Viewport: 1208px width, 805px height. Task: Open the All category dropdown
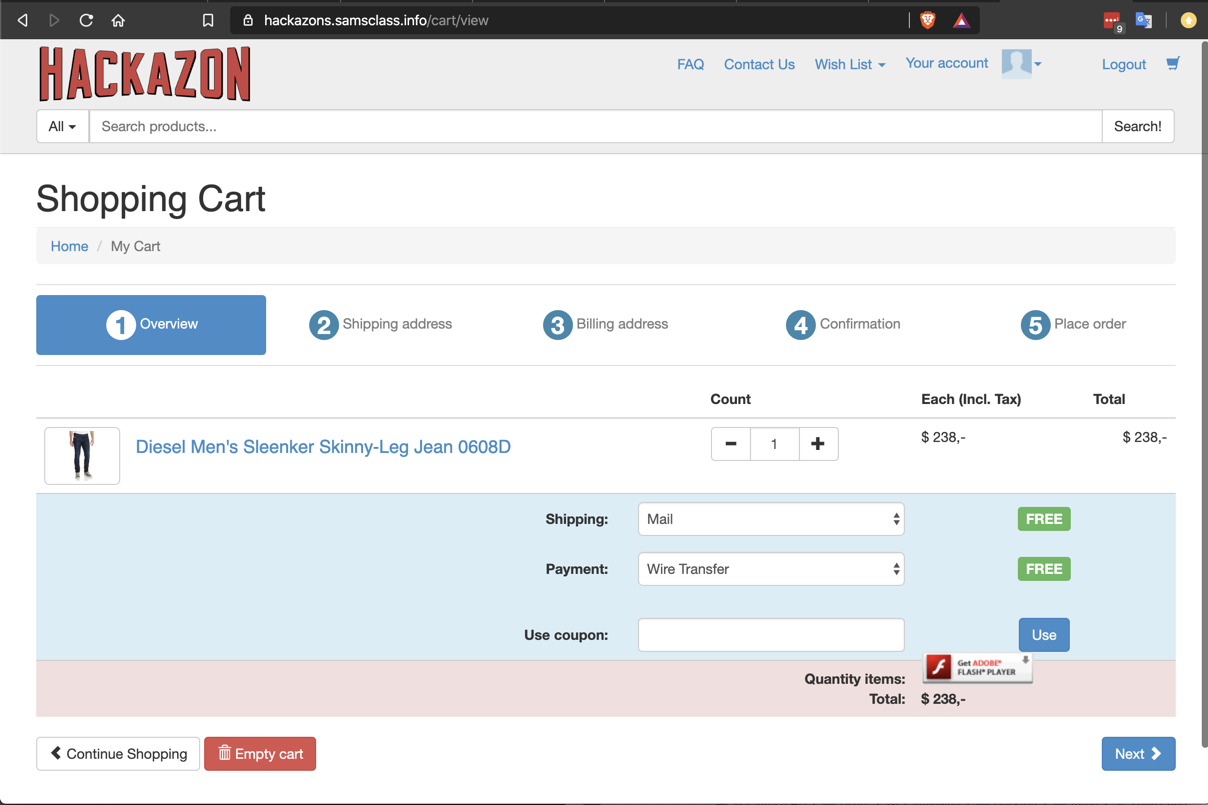pyautogui.click(x=62, y=126)
